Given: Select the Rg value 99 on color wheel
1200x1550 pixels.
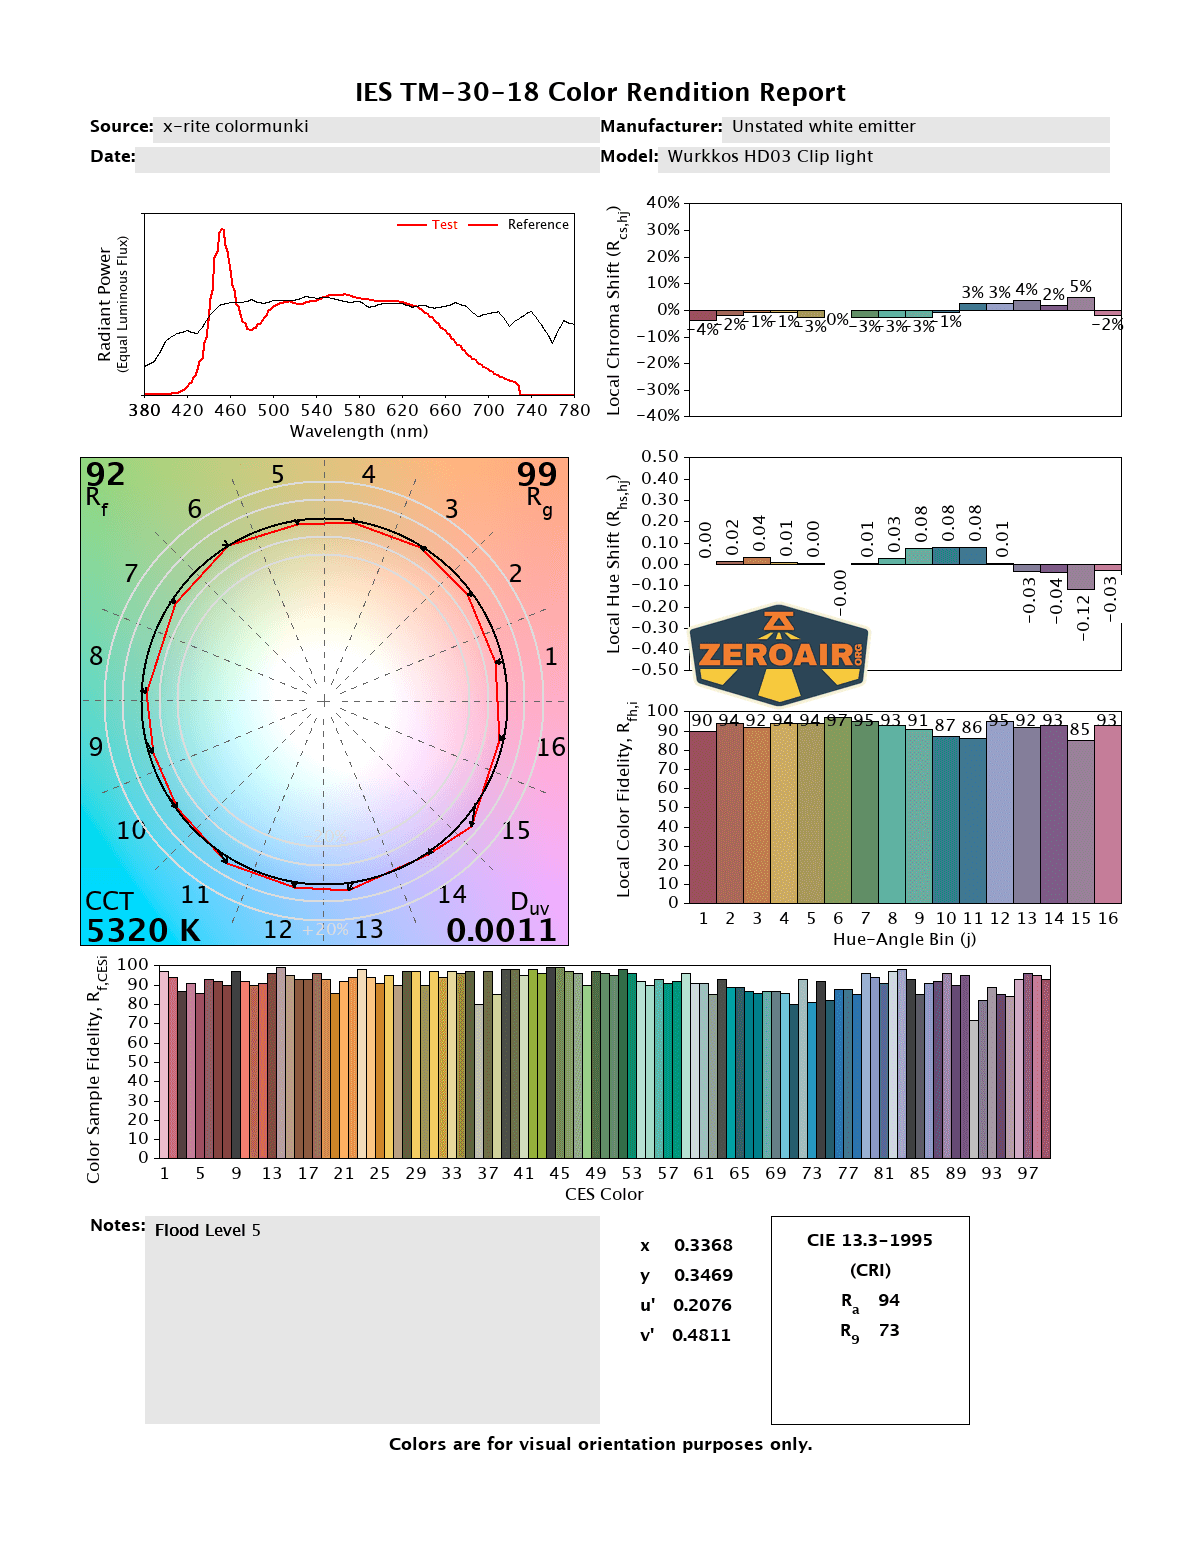Looking at the screenshot, I should pyautogui.click(x=536, y=475).
